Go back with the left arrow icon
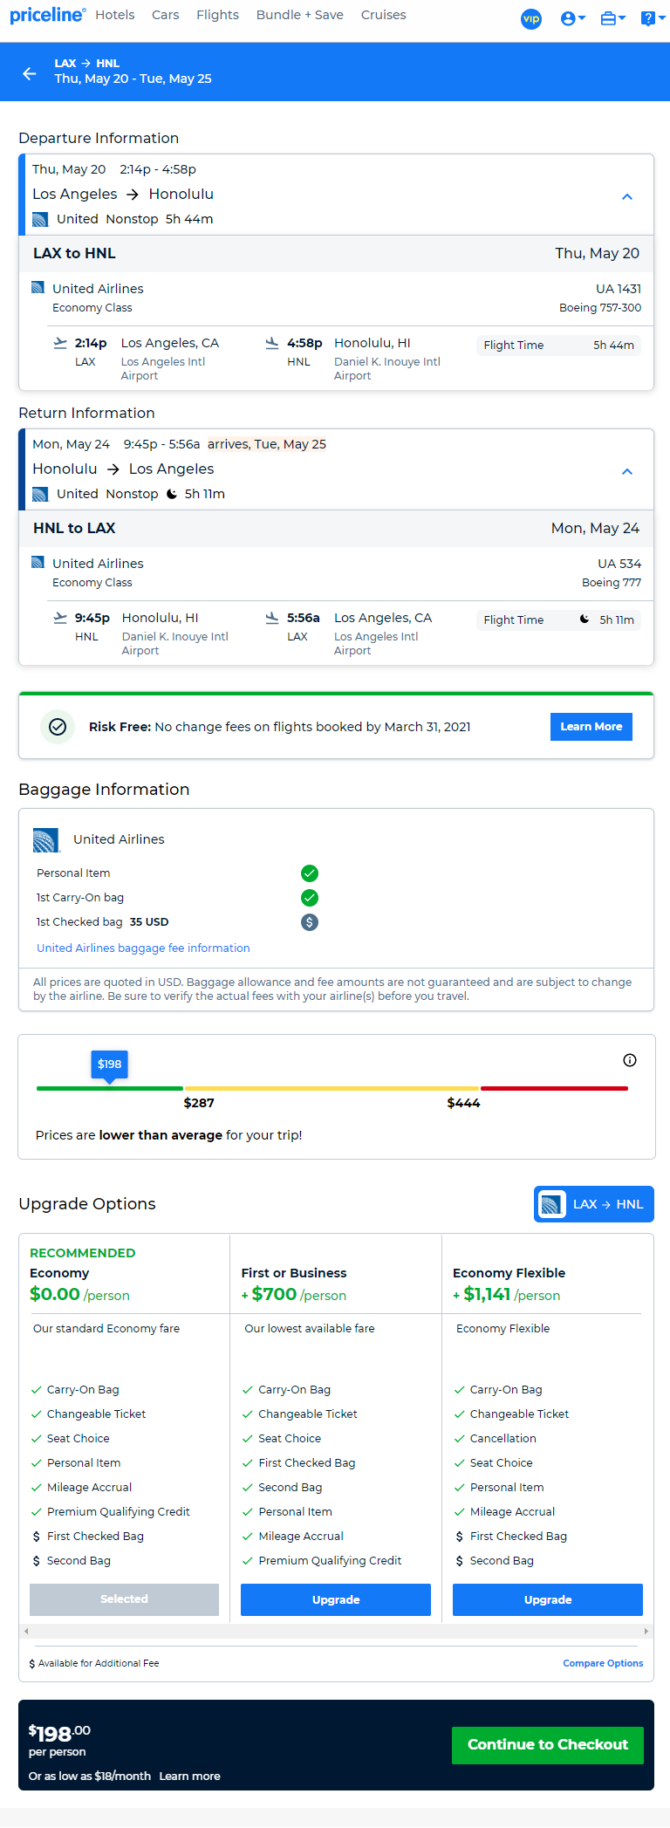 coord(29,73)
